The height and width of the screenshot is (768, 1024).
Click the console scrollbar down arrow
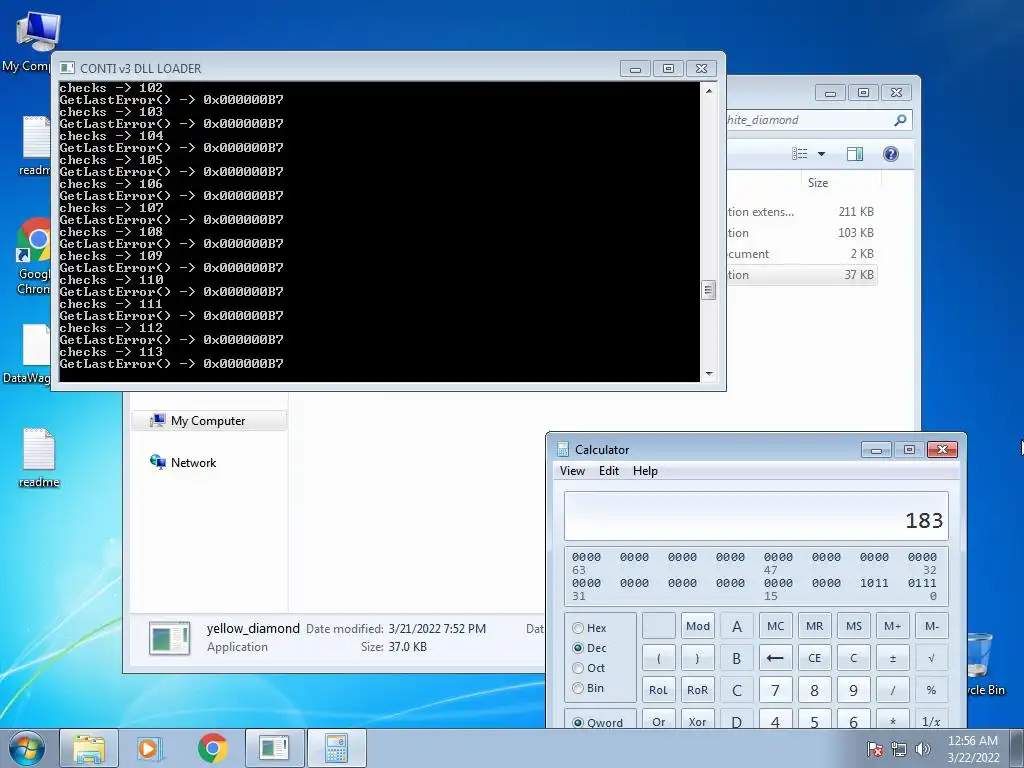click(709, 374)
